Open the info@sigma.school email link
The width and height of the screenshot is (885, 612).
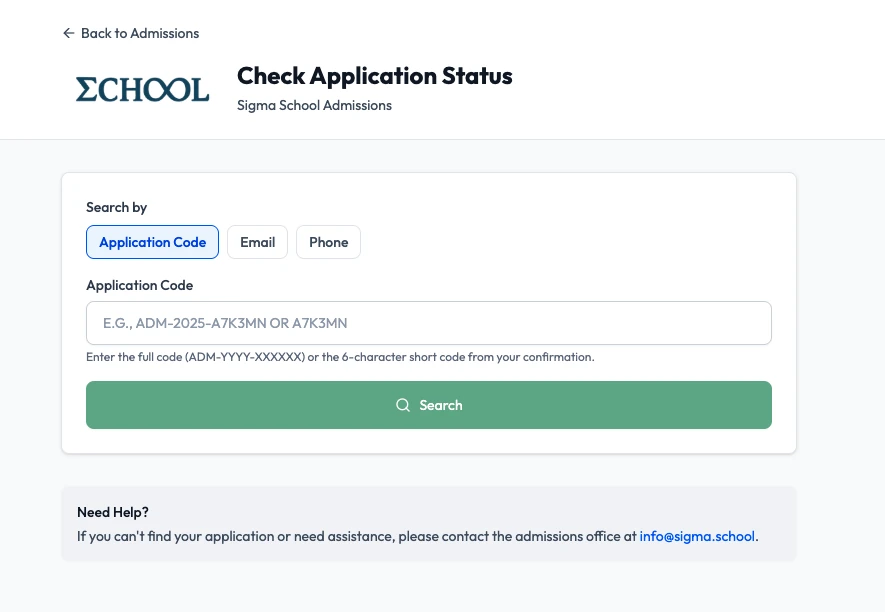pyautogui.click(x=697, y=536)
